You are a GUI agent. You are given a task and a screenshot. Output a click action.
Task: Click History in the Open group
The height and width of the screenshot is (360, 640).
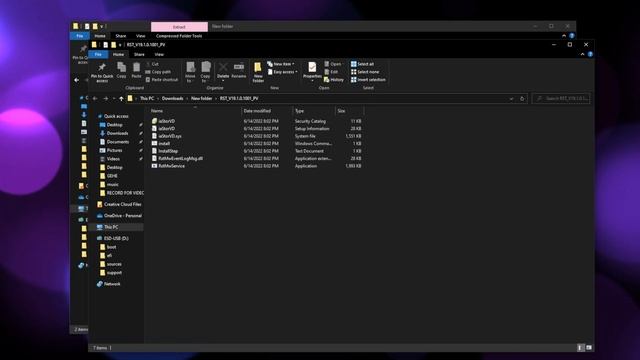(x=334, y=80)
